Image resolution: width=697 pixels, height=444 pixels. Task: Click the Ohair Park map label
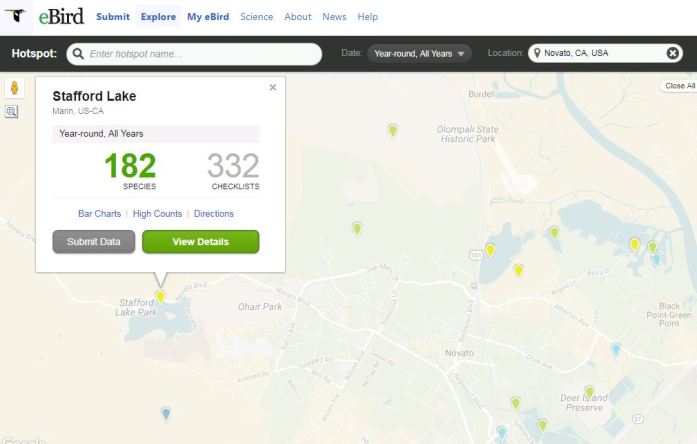(x=260, y=307)
